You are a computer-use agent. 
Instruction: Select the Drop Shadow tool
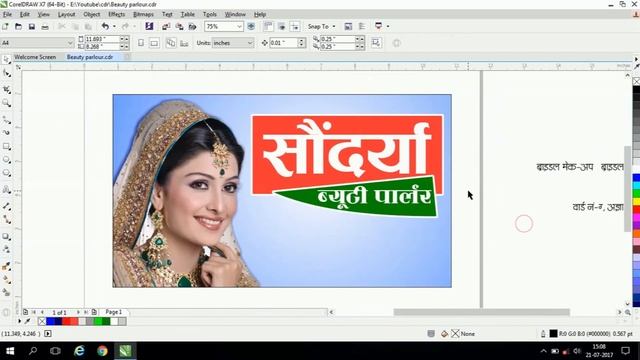point(7,236)
